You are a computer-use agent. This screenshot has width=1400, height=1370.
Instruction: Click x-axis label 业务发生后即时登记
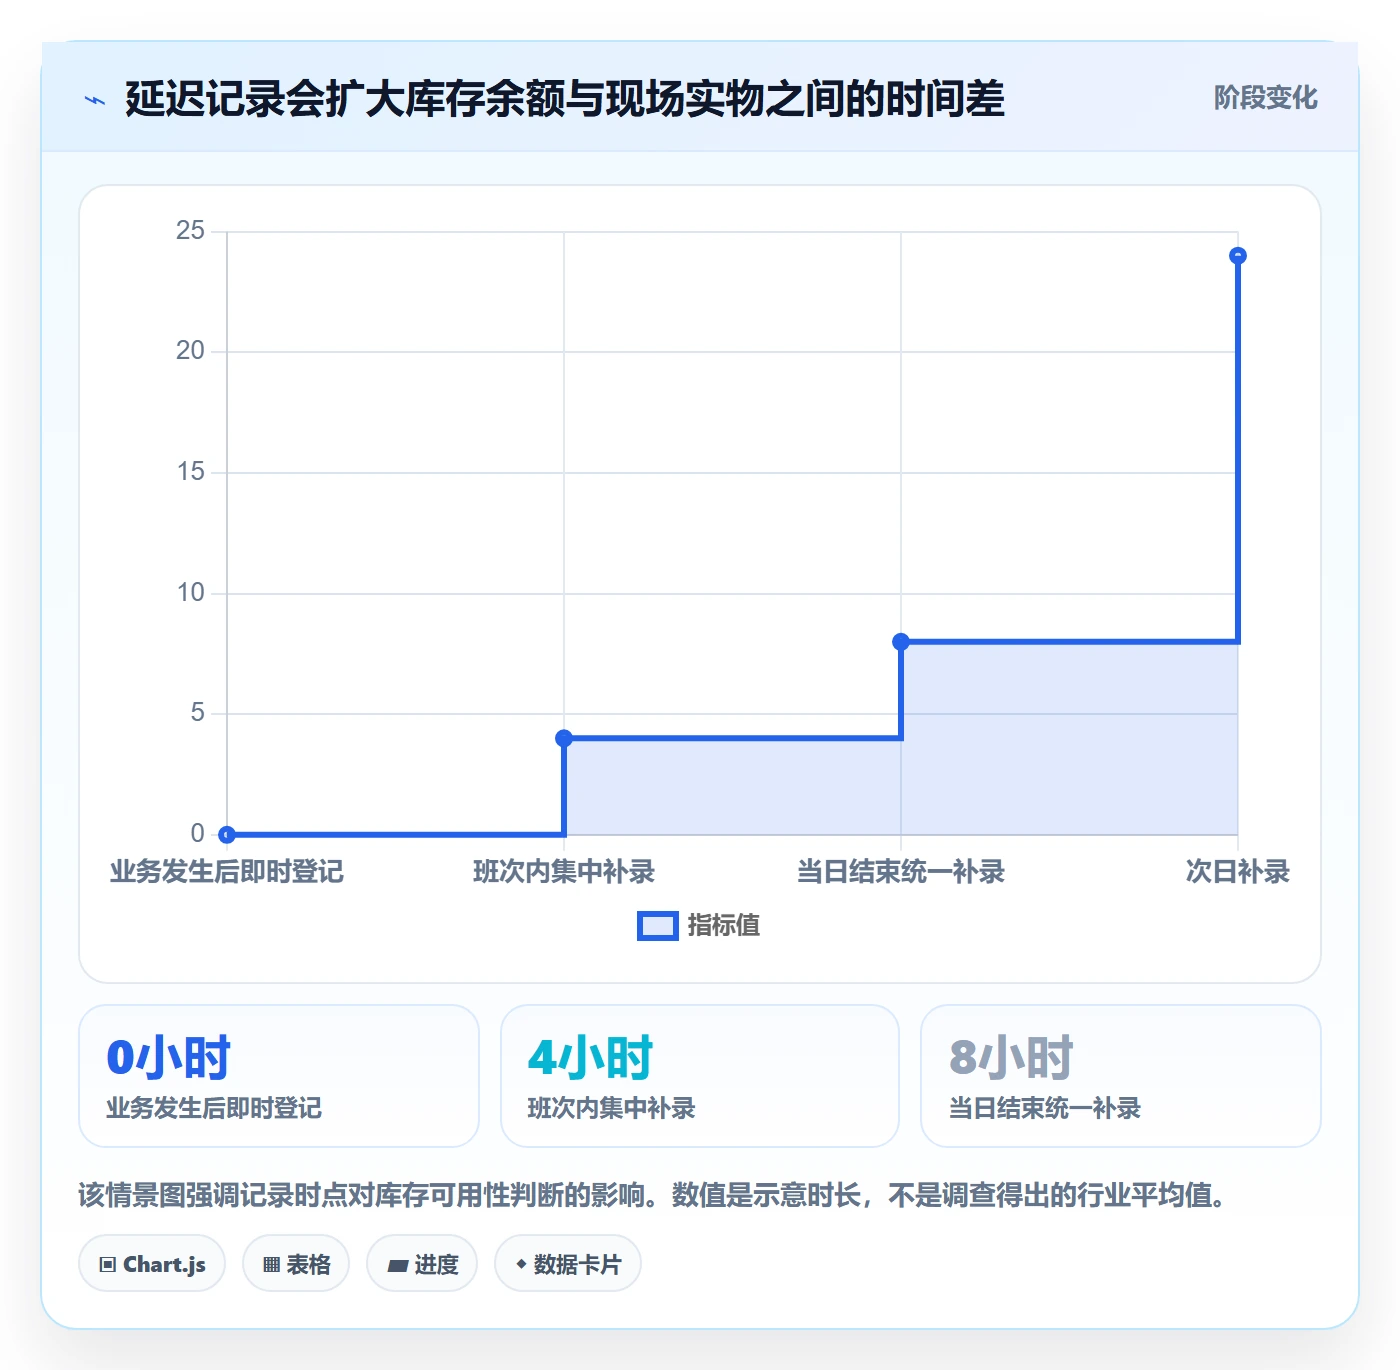click(x=227, y=872)
